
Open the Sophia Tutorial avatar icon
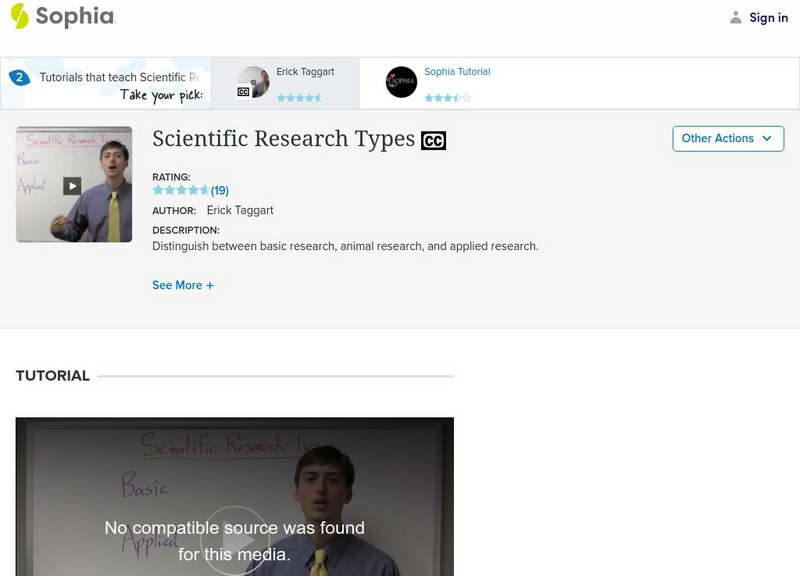pyautogui.click(x=403, y=81)
